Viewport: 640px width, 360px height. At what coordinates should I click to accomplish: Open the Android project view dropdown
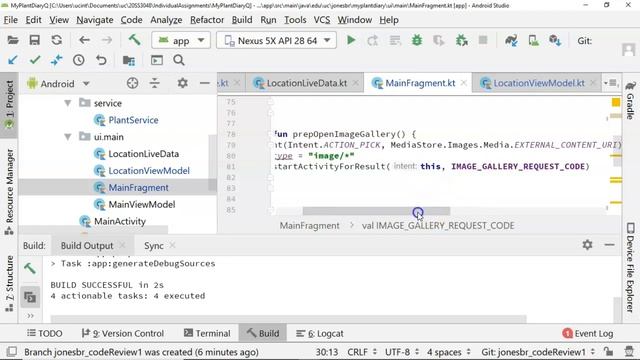click(x=58, y=84)
